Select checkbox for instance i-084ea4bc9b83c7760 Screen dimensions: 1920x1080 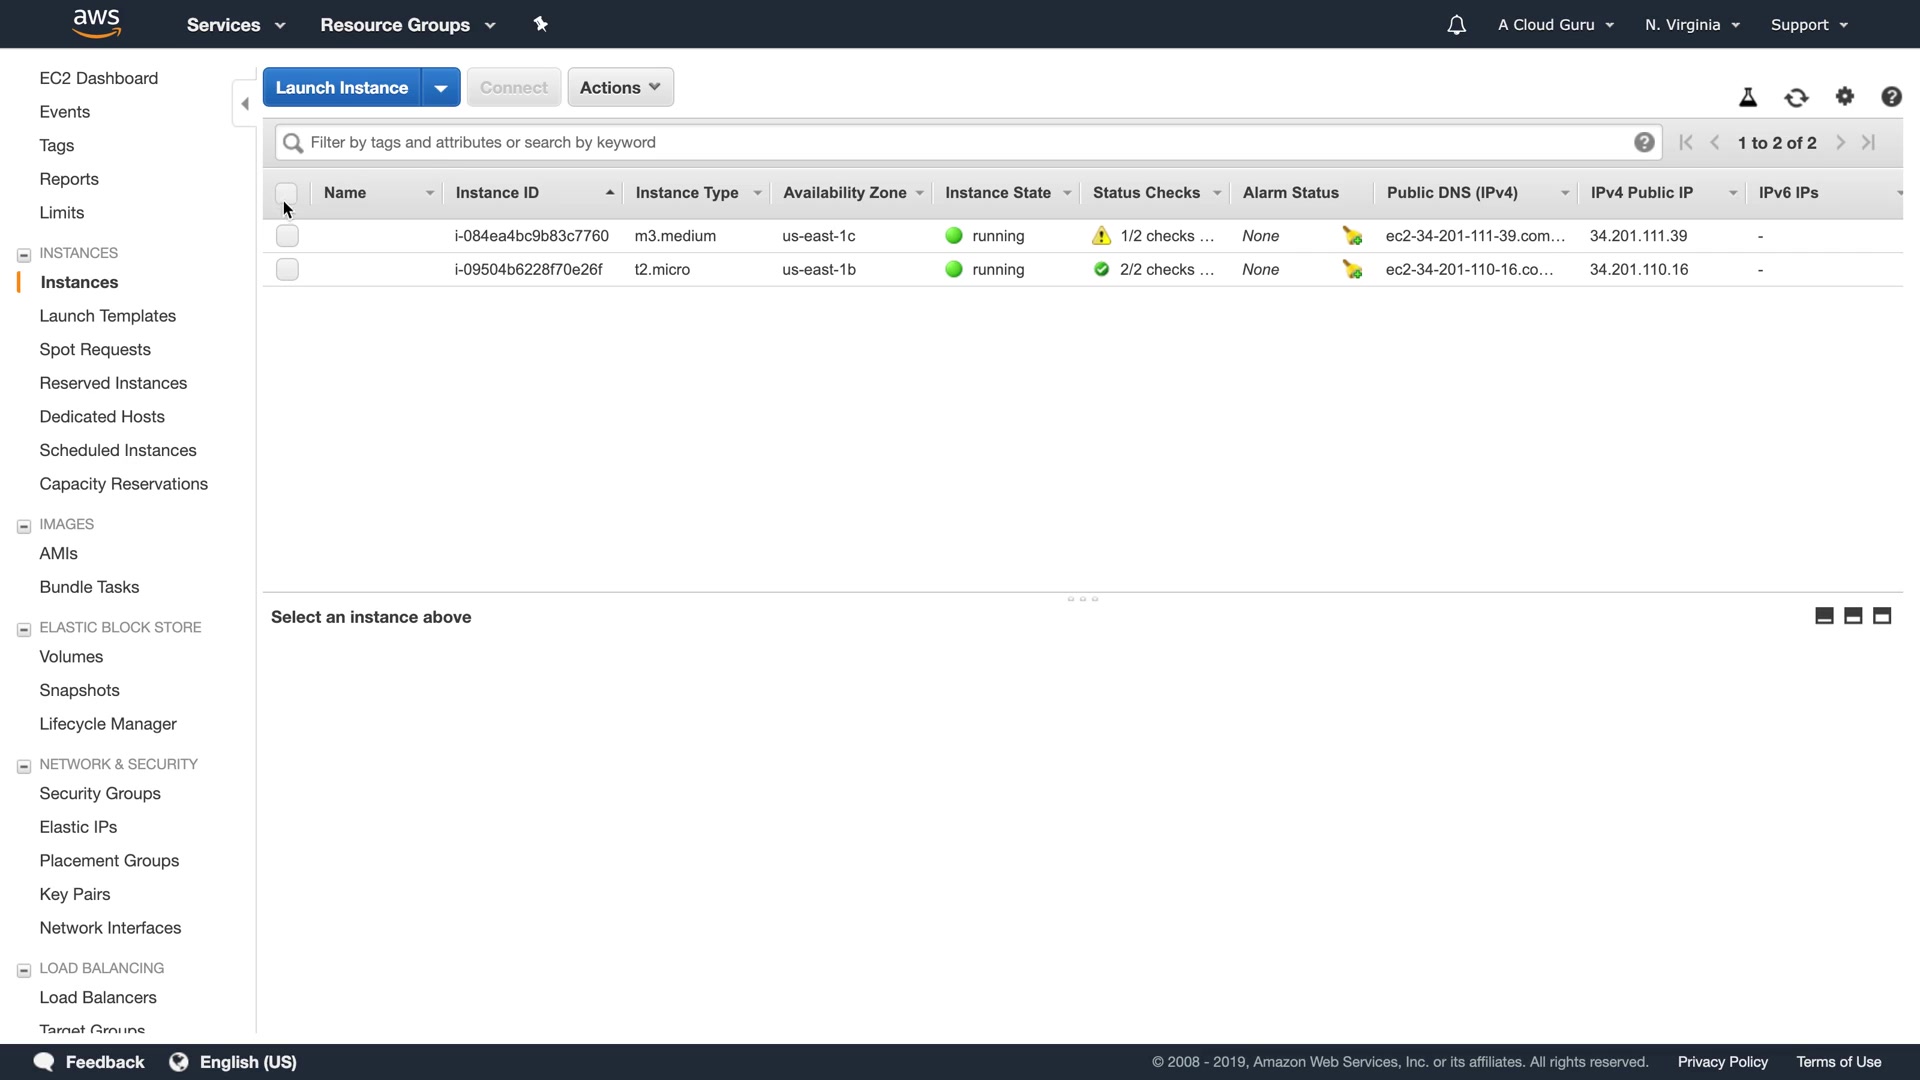pyautogui.click(x=287, y=236)
